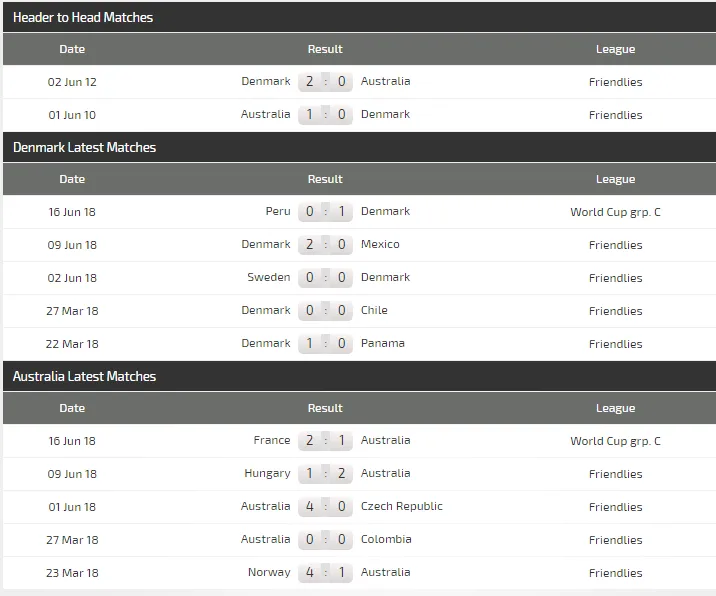Click the 27 Mar 18 date beside Colombia match
Screen dimensions: 716x596
point(72,540)
